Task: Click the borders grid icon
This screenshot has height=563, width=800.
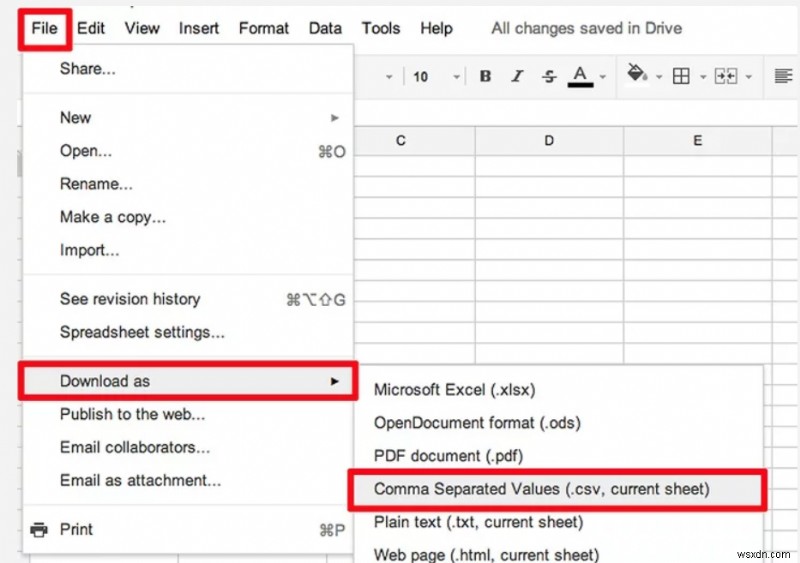Action: click(681, 76)
